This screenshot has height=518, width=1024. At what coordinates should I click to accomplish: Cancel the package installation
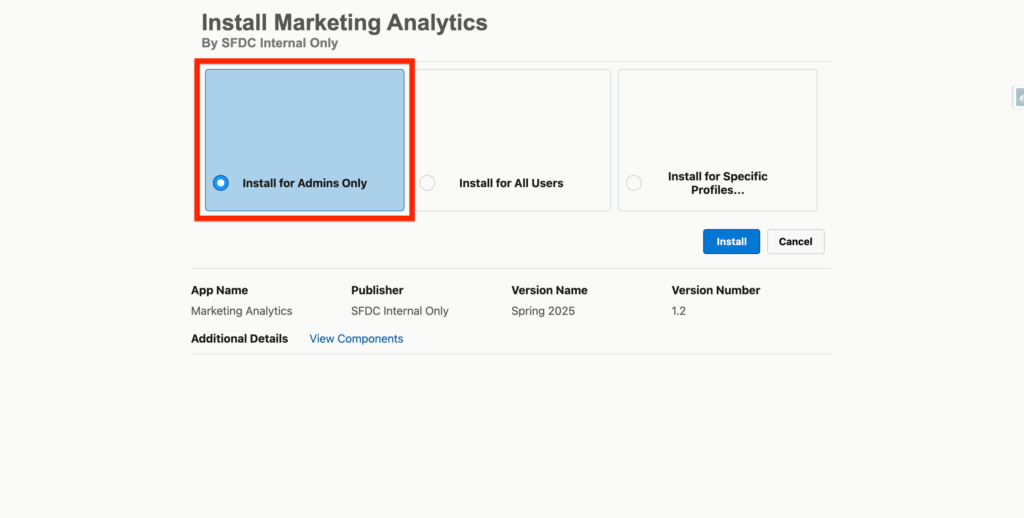click(795, 242)
